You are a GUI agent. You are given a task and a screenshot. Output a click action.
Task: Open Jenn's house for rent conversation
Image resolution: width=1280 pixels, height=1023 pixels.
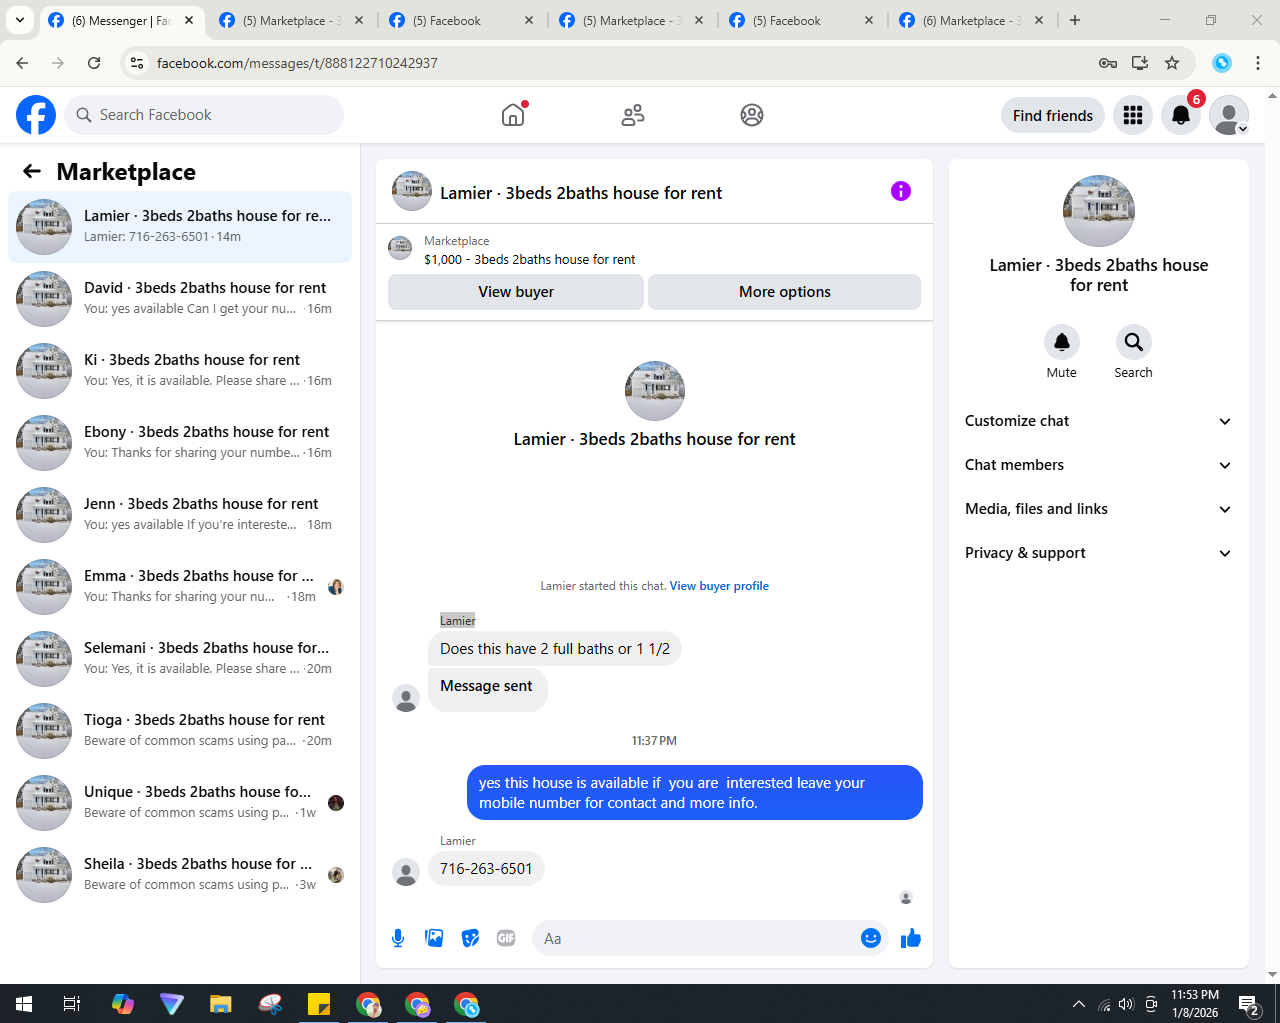180,515
